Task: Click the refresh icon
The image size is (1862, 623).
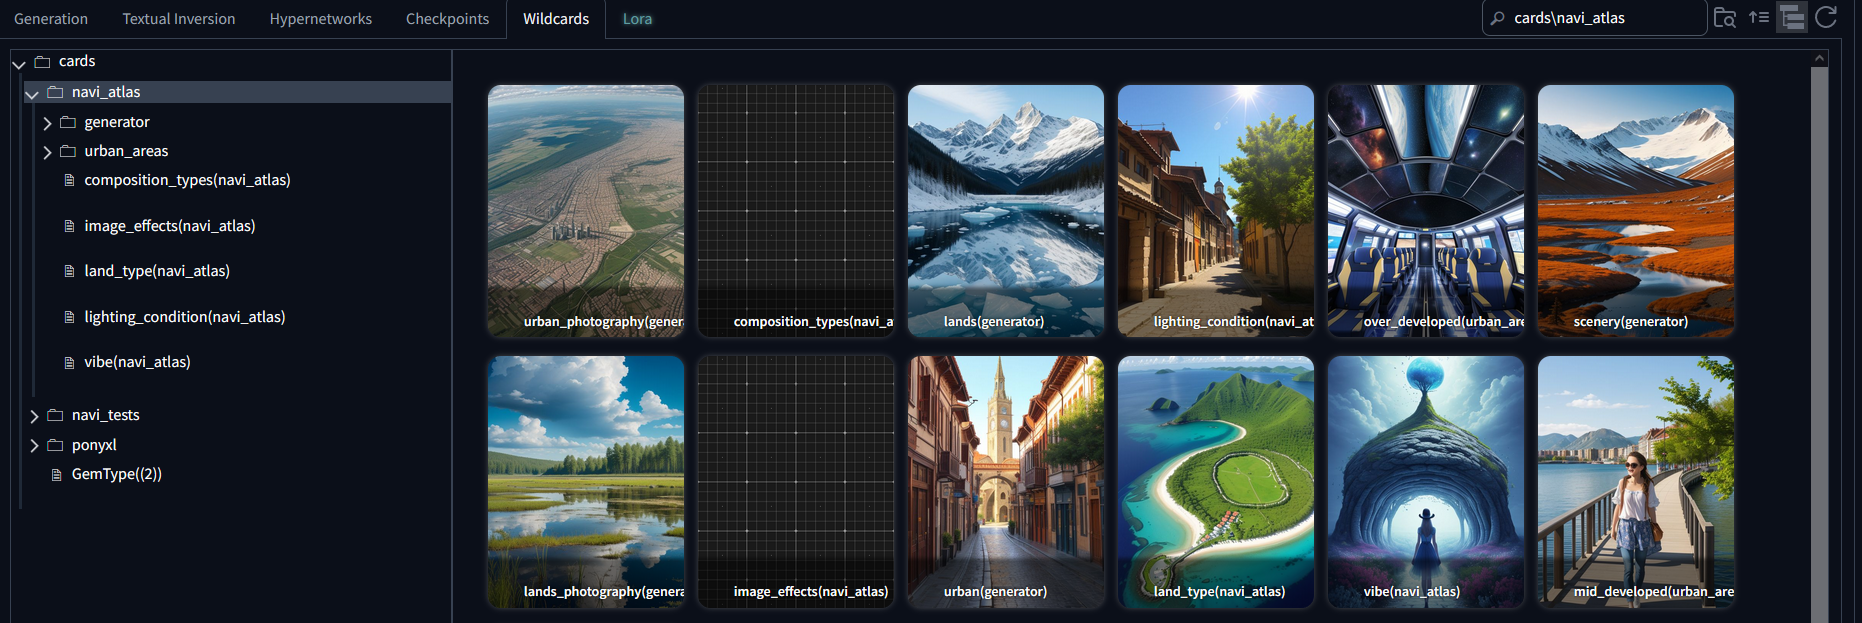Action: click(1826, 18)
